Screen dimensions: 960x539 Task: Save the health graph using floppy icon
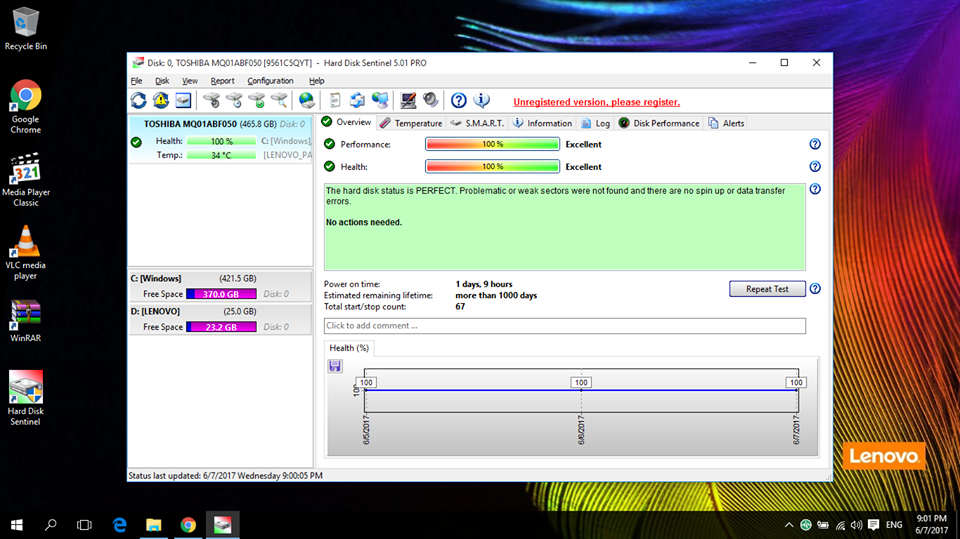tap(334, 366)
